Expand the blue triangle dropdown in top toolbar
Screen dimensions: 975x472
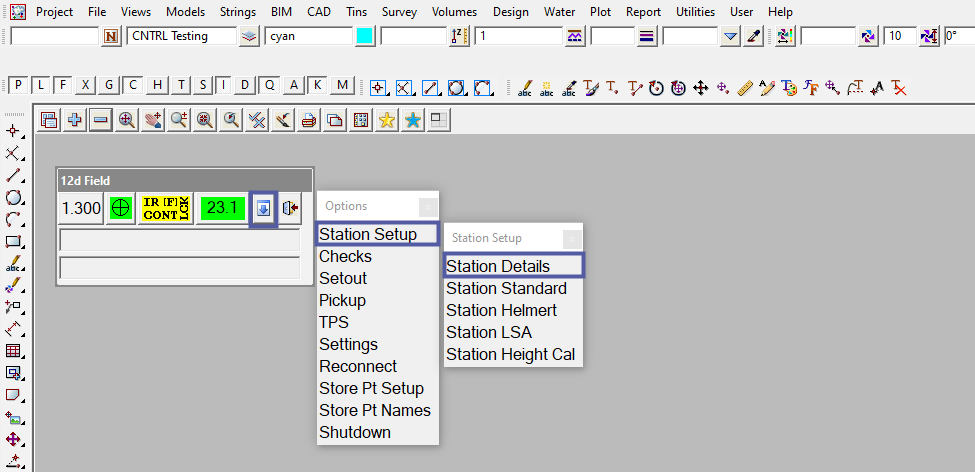pos(730,36)
